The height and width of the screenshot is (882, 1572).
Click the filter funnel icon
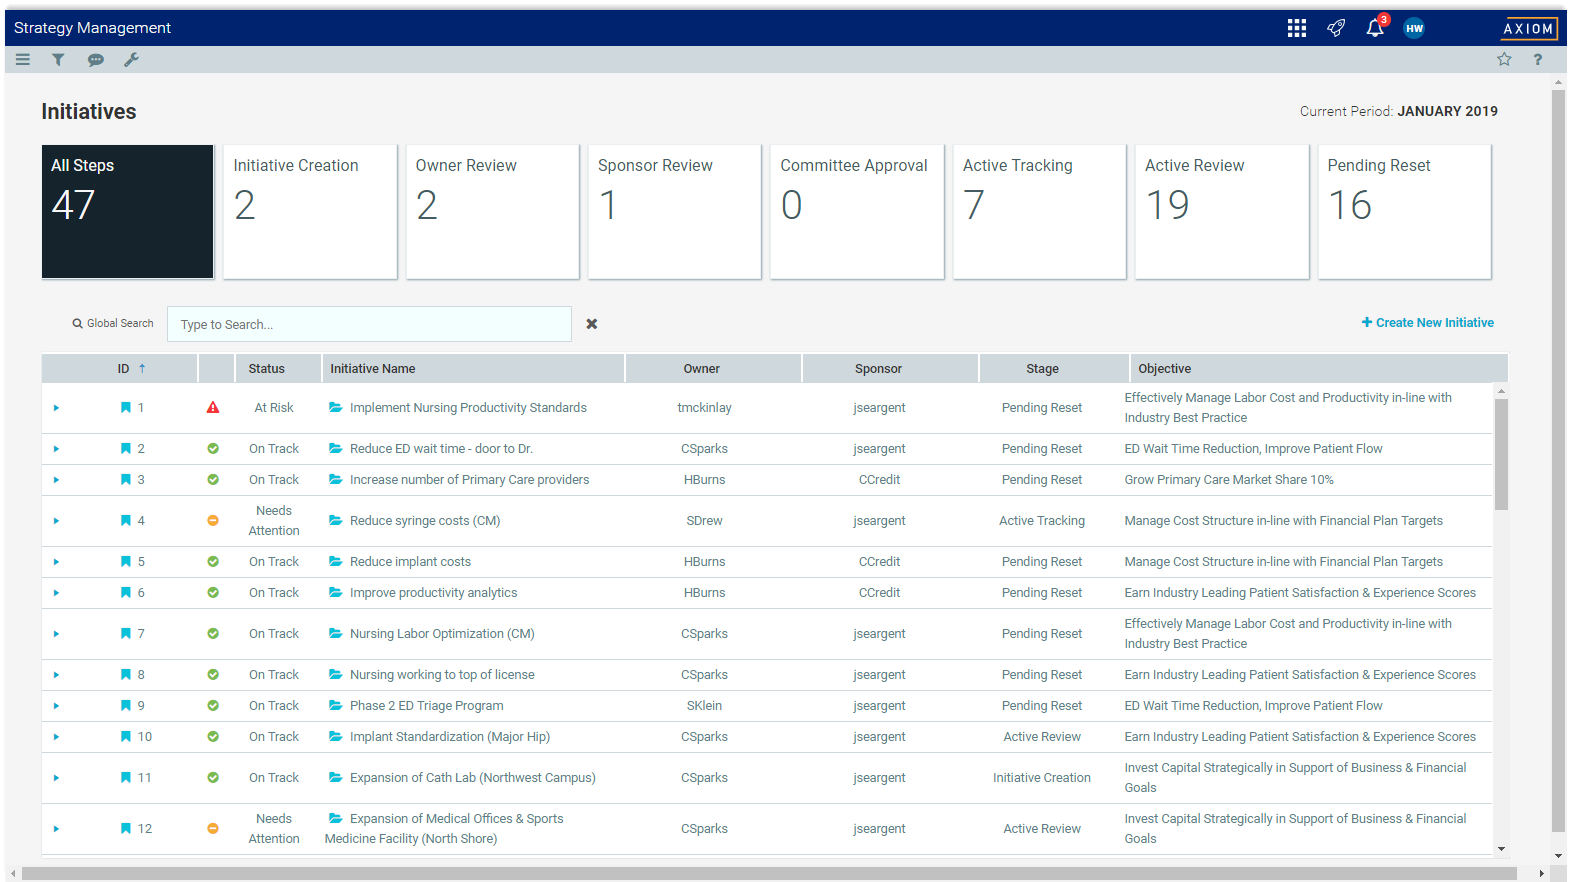click(58, 60)
